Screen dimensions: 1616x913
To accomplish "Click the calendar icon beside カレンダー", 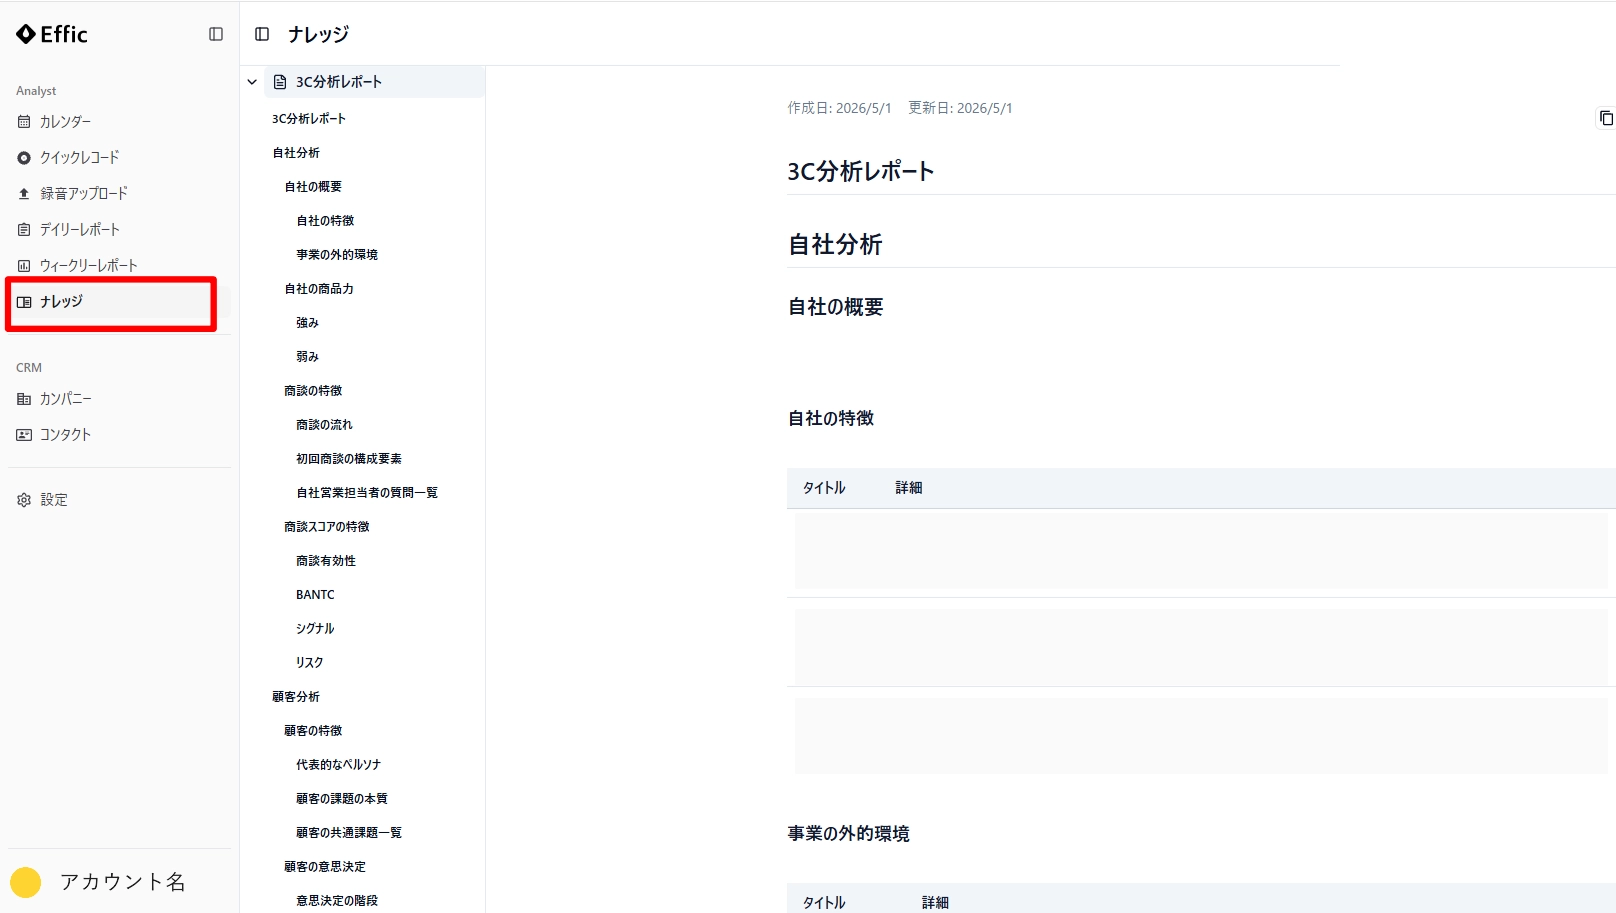I will [24, 122].
